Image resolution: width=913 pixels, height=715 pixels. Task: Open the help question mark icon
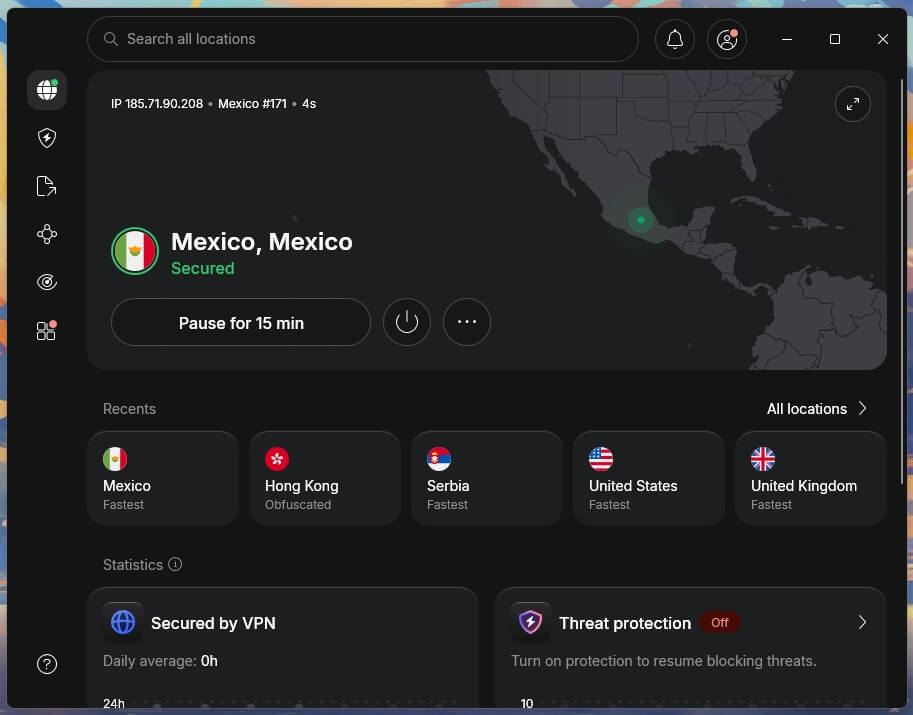click(x=47, y=664)
